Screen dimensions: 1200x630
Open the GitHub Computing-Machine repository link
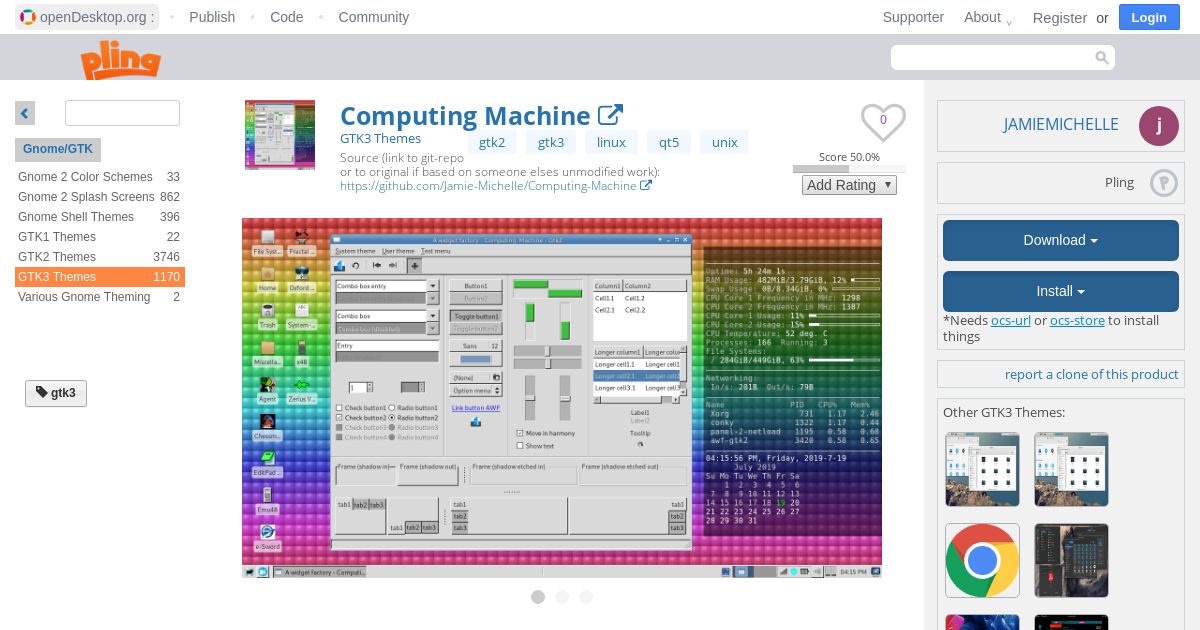click(488, 186)
